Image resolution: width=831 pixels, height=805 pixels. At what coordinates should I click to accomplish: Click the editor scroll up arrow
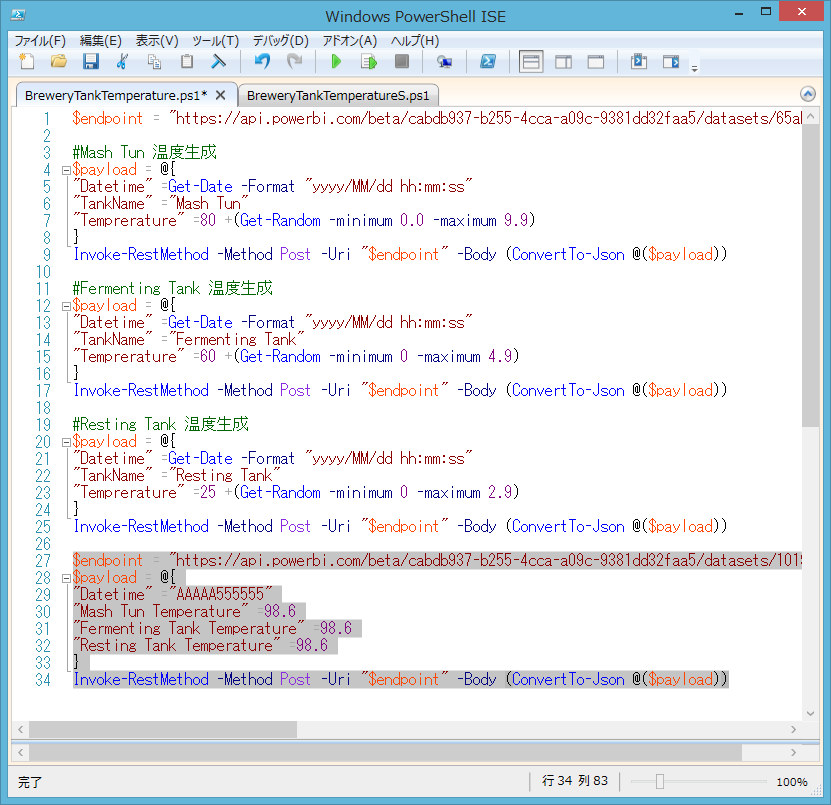(810, 116)
